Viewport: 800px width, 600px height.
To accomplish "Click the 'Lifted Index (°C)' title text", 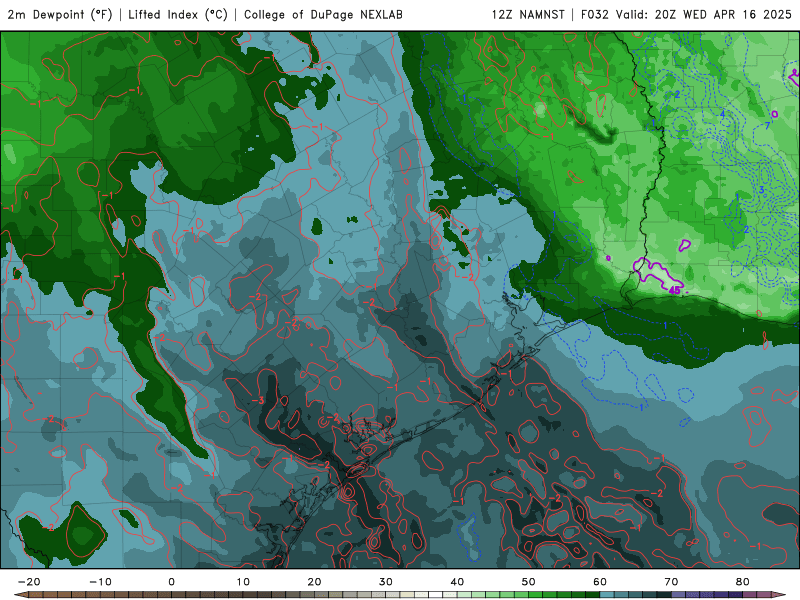I will [x=178, y=15].
